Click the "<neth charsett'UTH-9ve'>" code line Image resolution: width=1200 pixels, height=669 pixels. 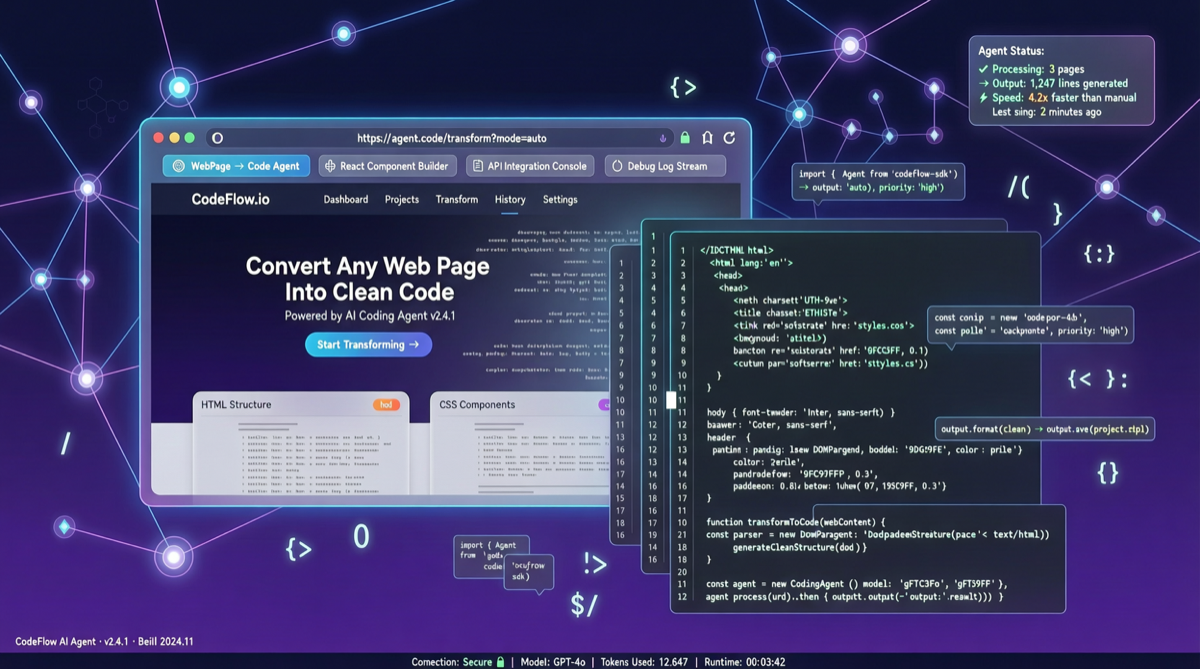[791, 300]
